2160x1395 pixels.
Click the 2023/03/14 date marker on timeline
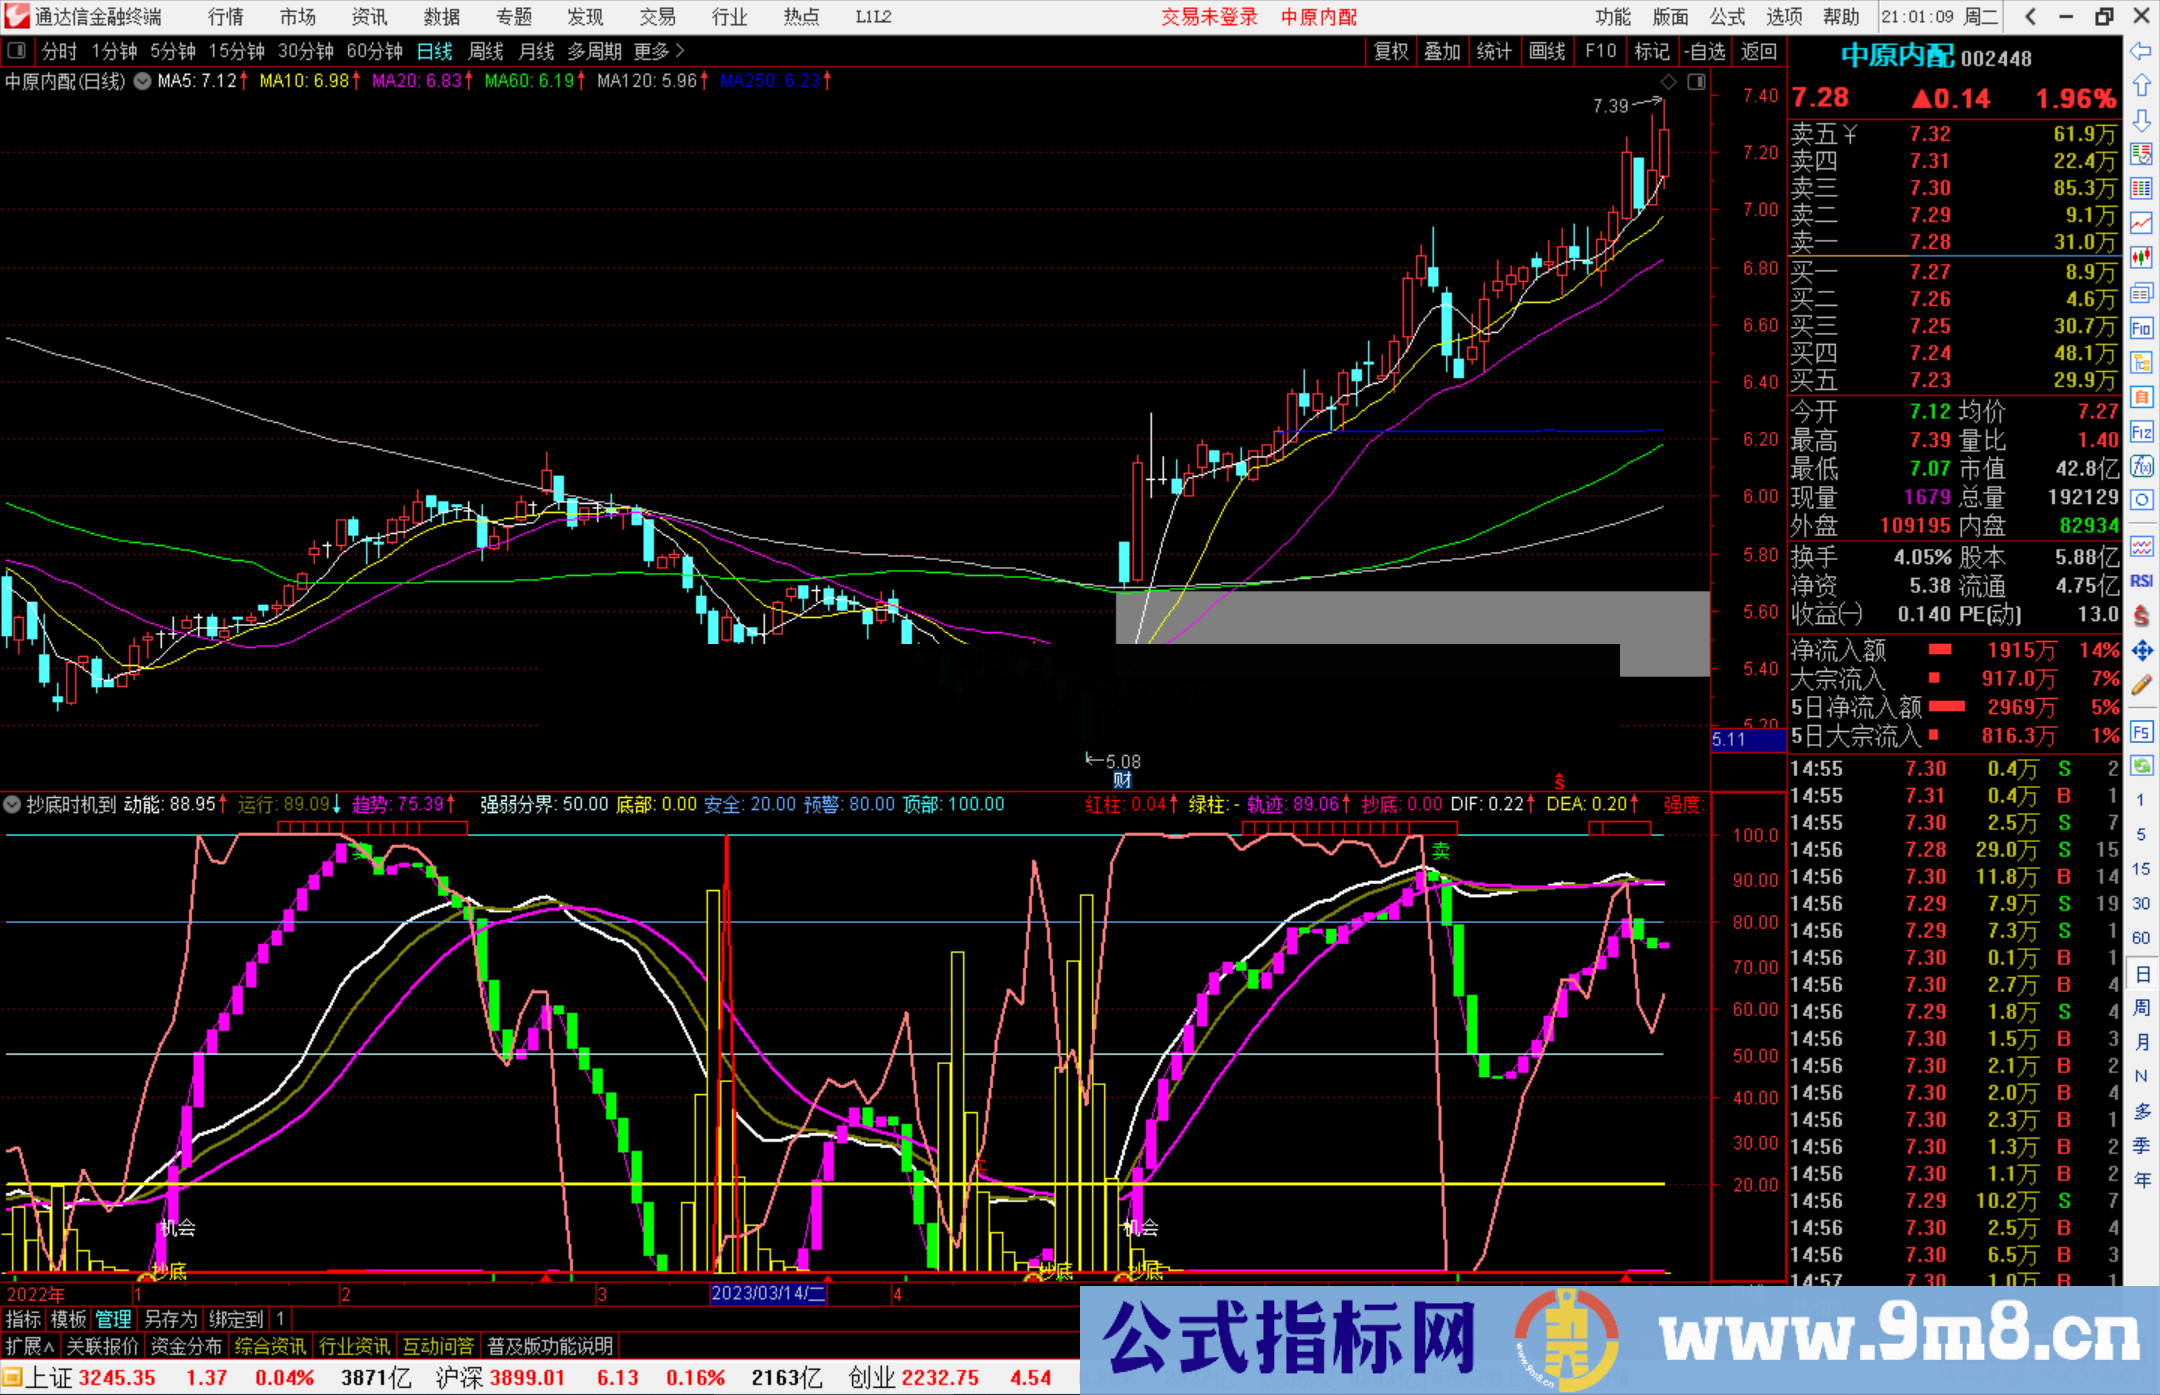(x=768, y=1293)
